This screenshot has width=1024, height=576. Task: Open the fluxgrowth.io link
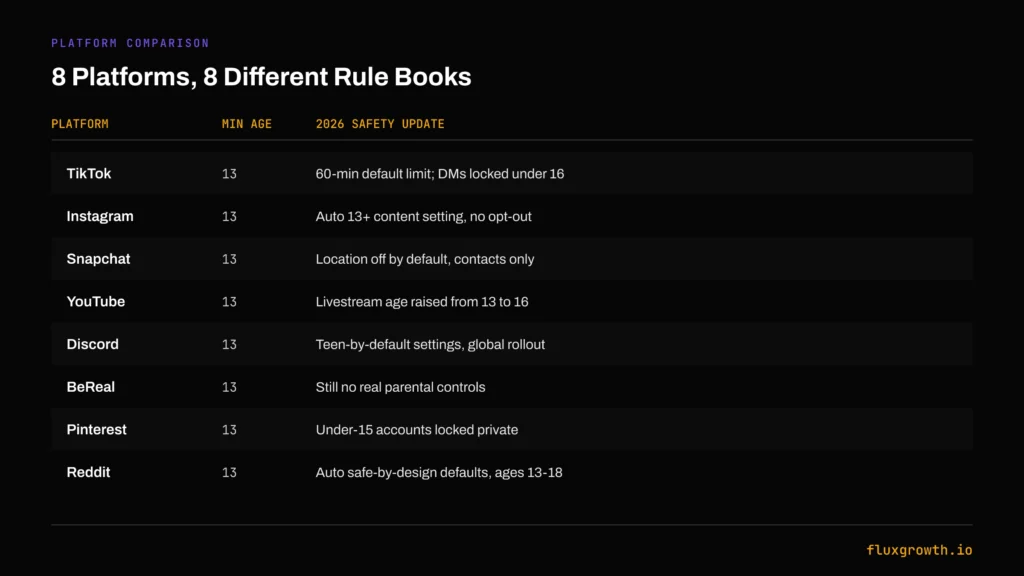(920, 550)
